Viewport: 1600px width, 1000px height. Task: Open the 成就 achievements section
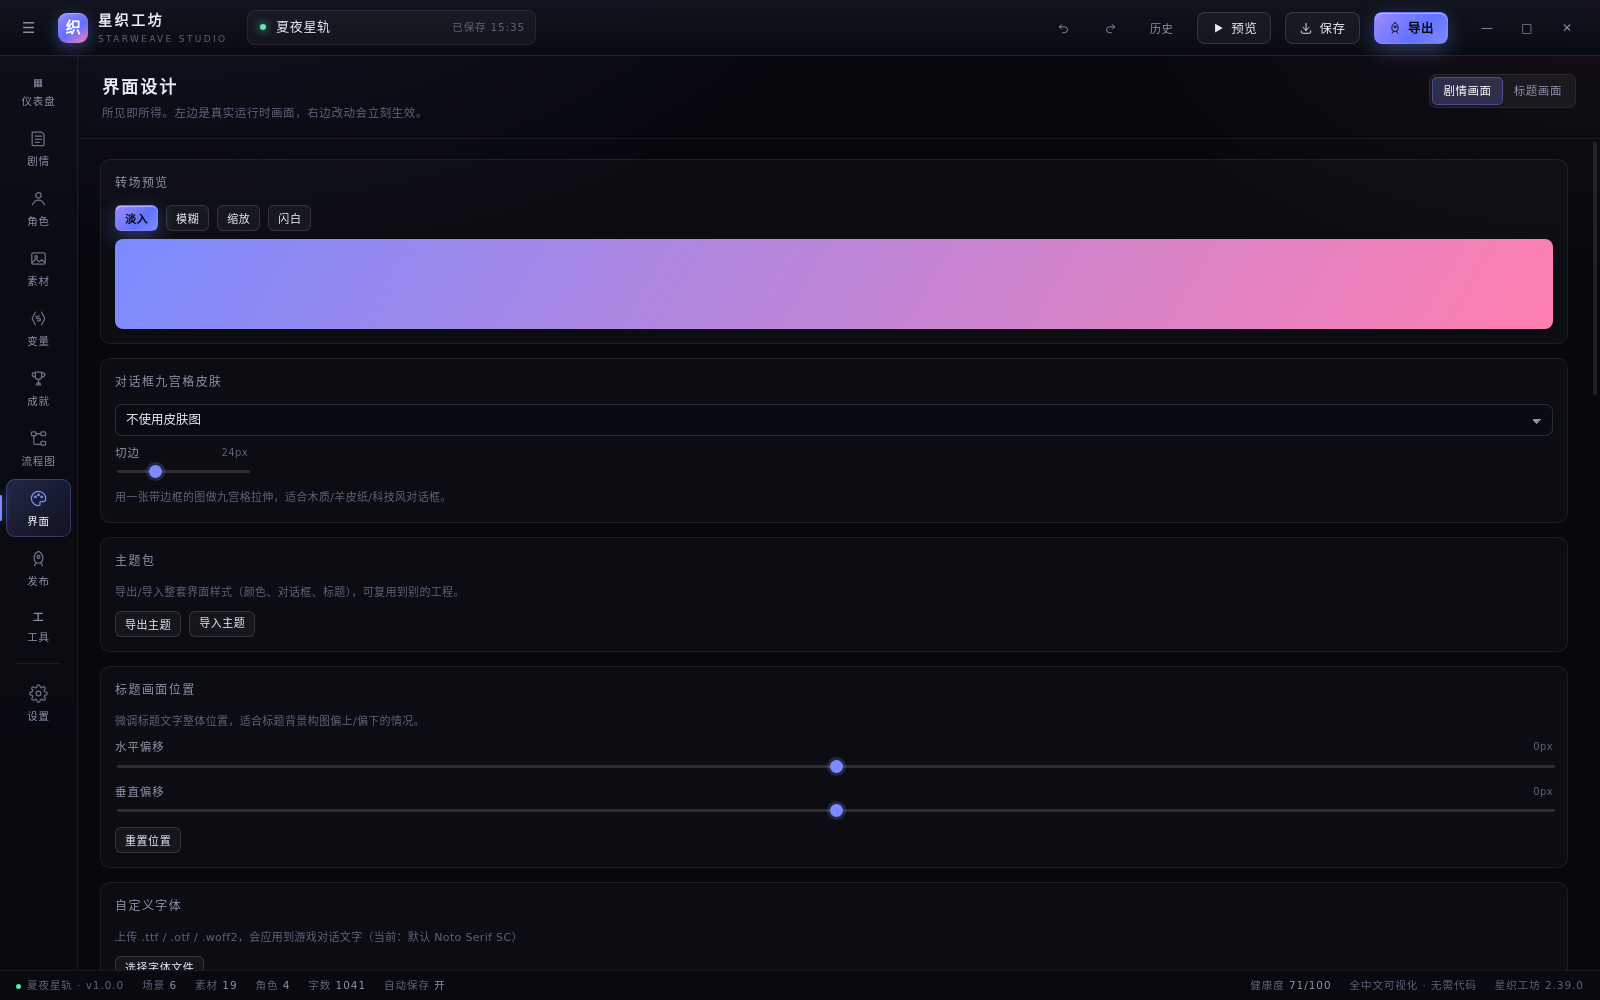click(38, 388)
